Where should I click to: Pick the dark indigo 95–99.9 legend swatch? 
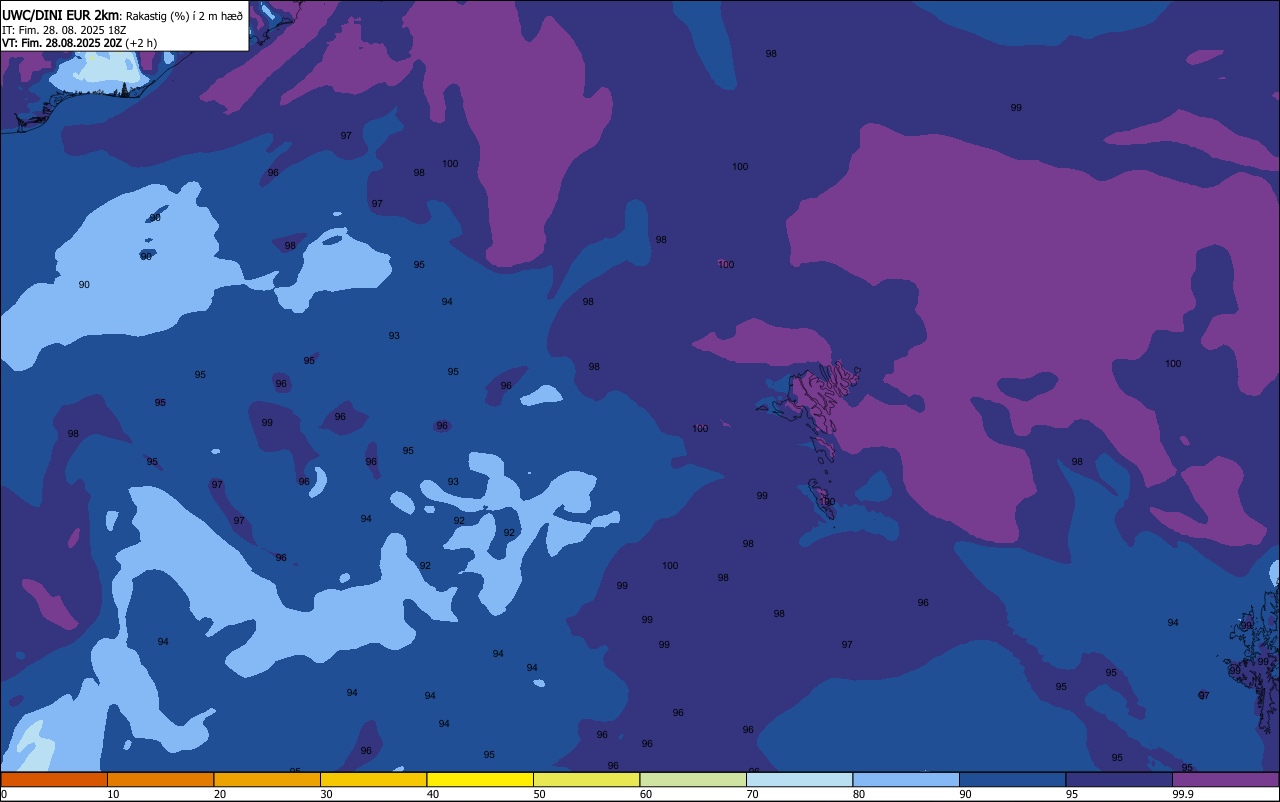tap(1119, 779)
